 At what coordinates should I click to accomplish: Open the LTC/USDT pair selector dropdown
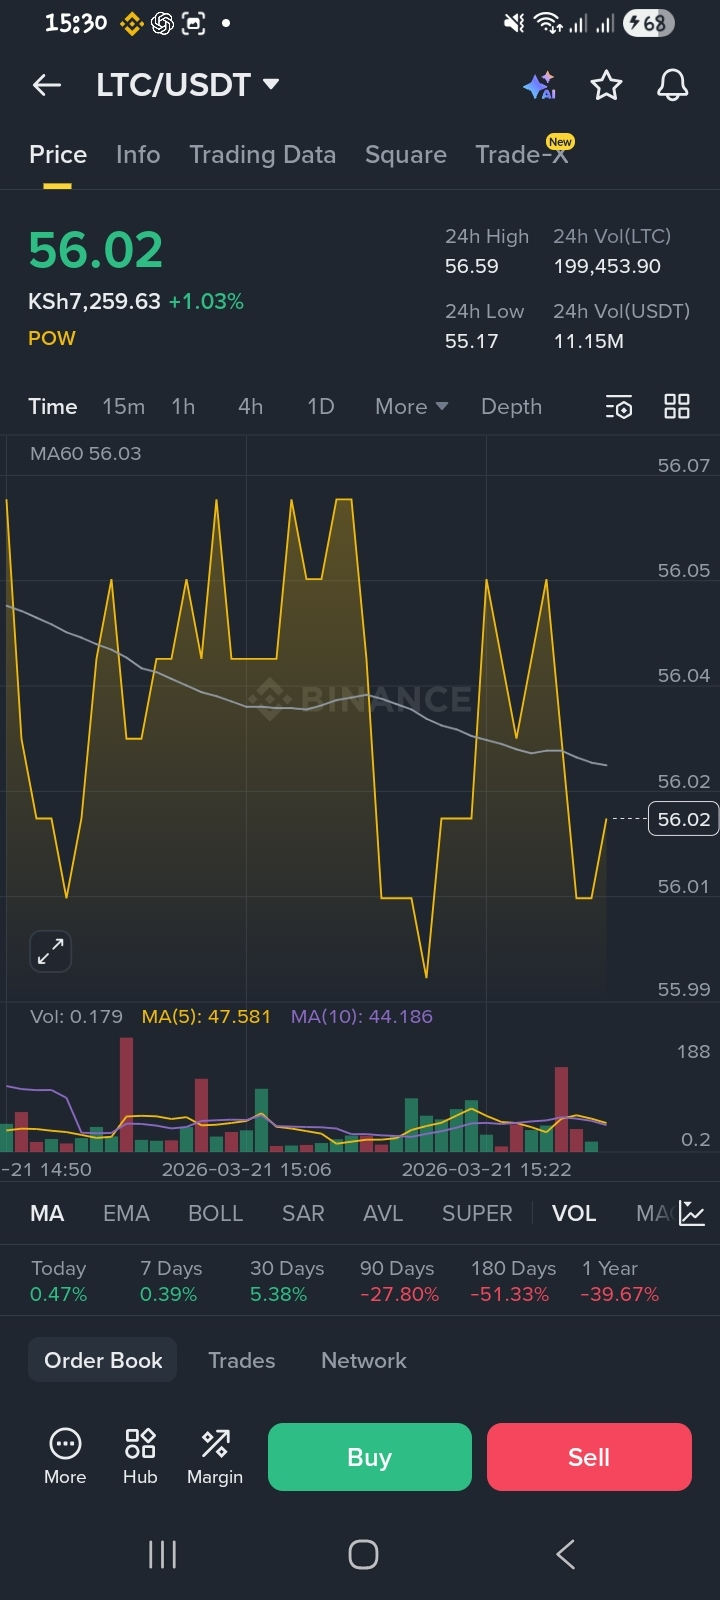pyautogui.click(x=187, y=85)
